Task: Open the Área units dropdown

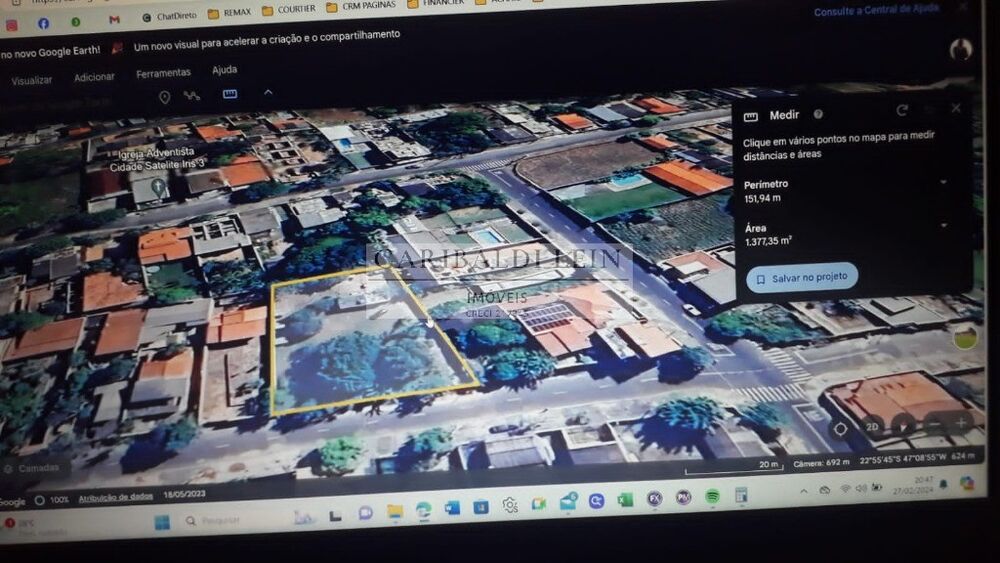Action: [943, 226]
